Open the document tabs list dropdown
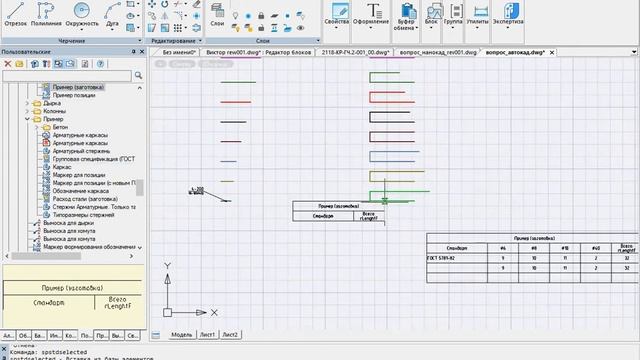The height and width of the screenshot is (360, 640). (634, 52)
